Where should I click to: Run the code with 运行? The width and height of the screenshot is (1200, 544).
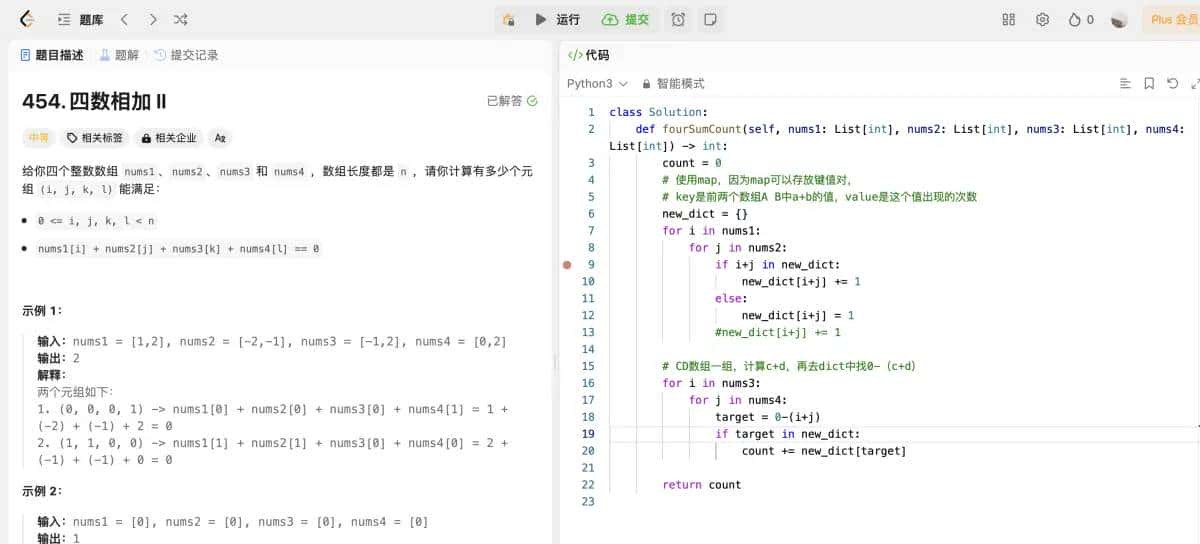pyautogui.click(x=557, y=19)
